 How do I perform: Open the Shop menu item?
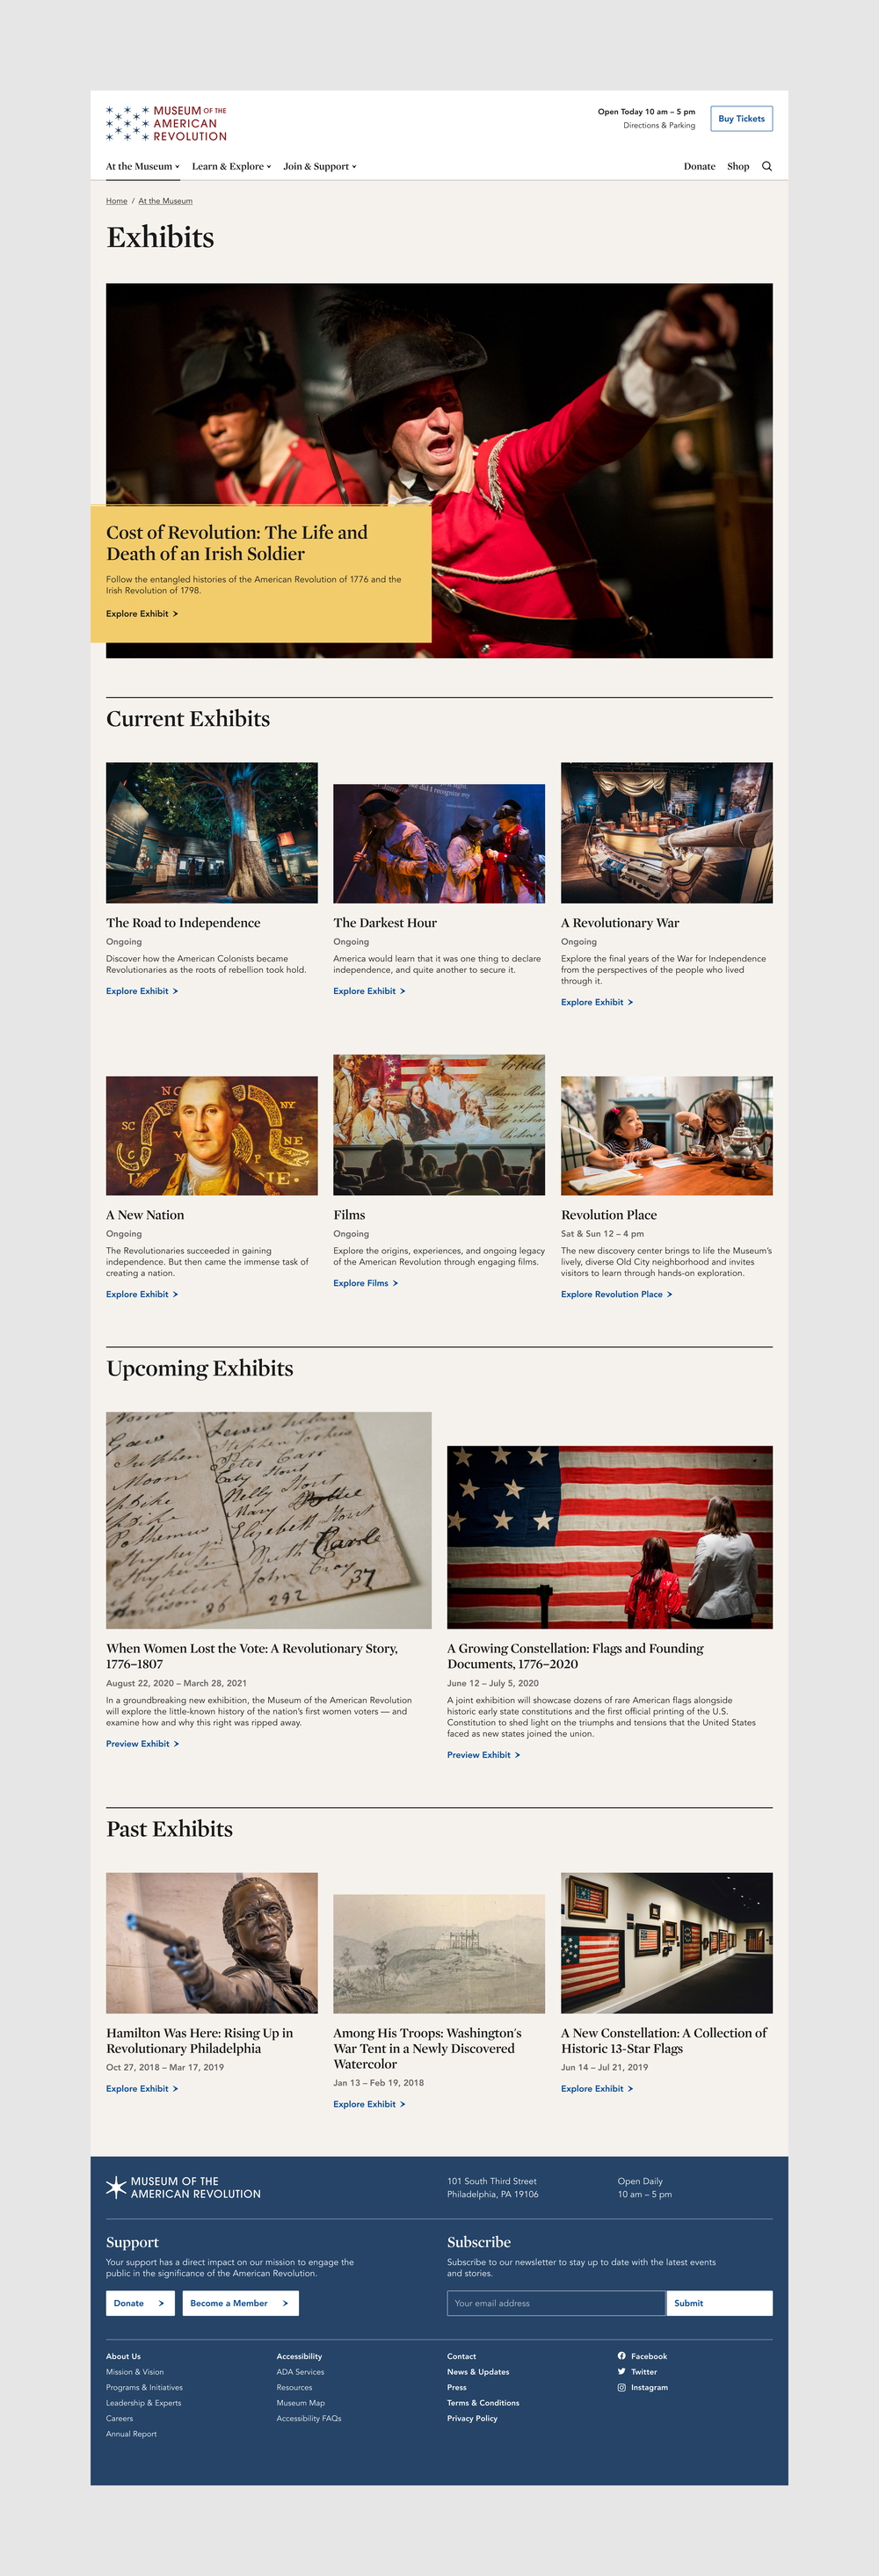[738, 167]
